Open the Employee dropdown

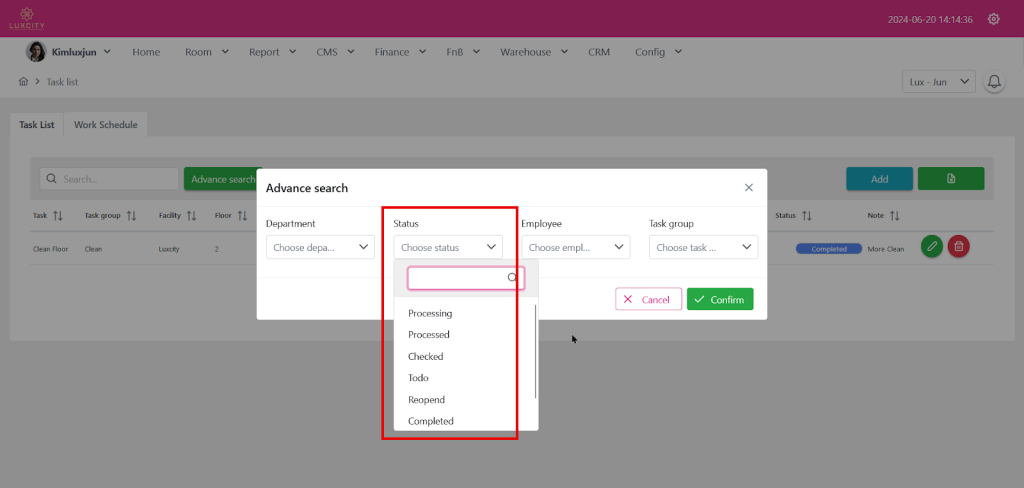click(x=575, y=247)
